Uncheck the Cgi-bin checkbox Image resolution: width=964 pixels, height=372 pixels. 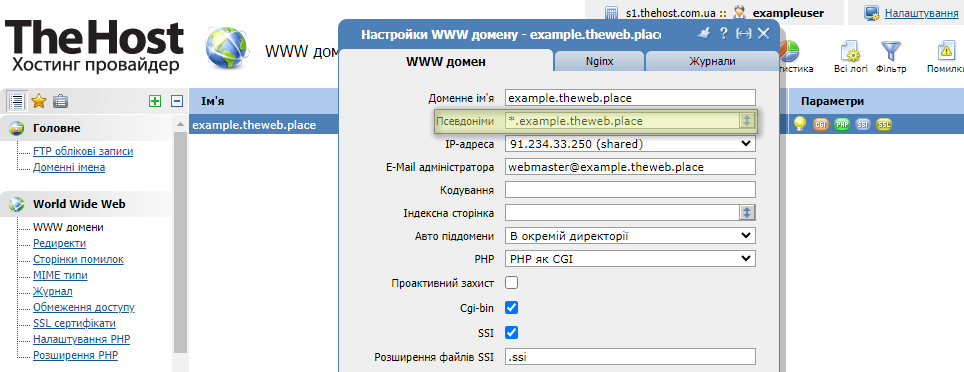click(512, 307)
